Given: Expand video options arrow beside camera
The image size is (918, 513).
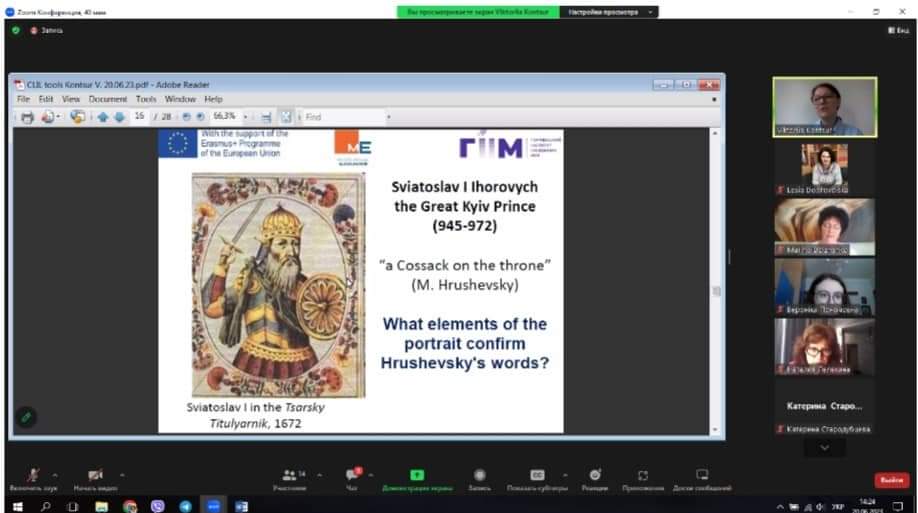Looking at the screenshot, I should [122, 475].
